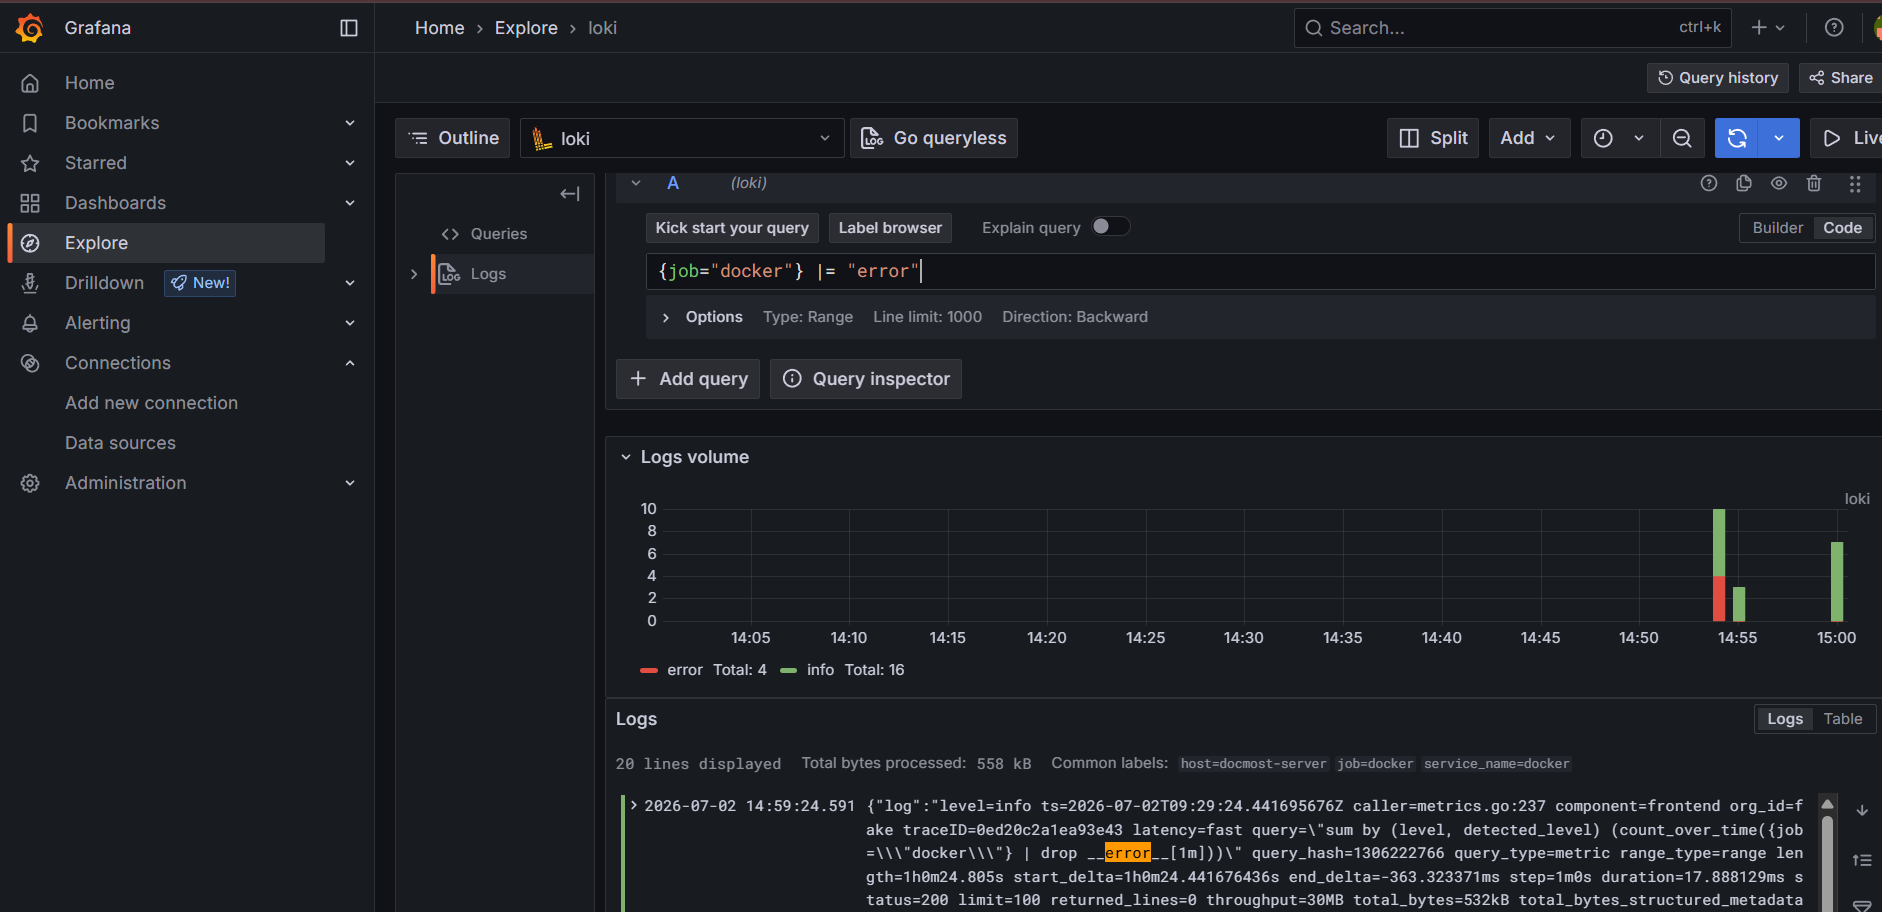This screenshot has height=912, width=1882.
Task: Open Administration in the sidebar
Action: coord(126,483)
